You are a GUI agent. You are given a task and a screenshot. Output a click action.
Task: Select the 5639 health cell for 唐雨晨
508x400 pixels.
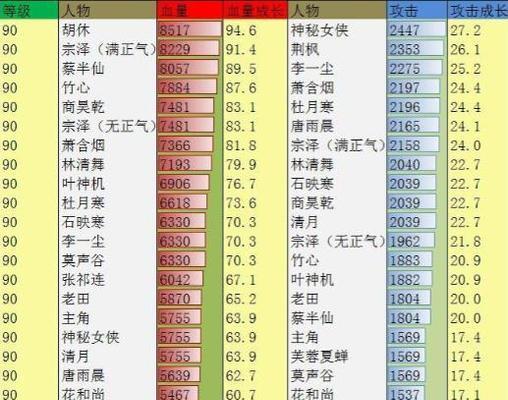pyautogui.click(x=190, y=376)
